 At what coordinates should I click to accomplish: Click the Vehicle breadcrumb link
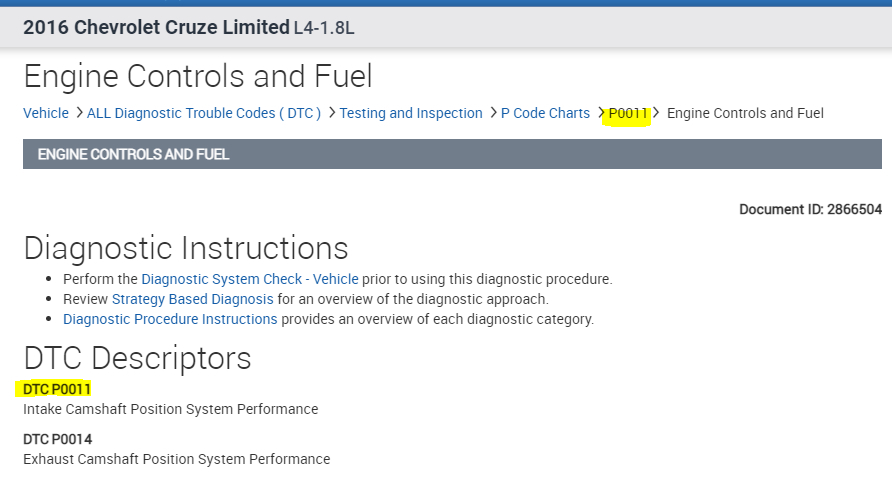point(46,113)
